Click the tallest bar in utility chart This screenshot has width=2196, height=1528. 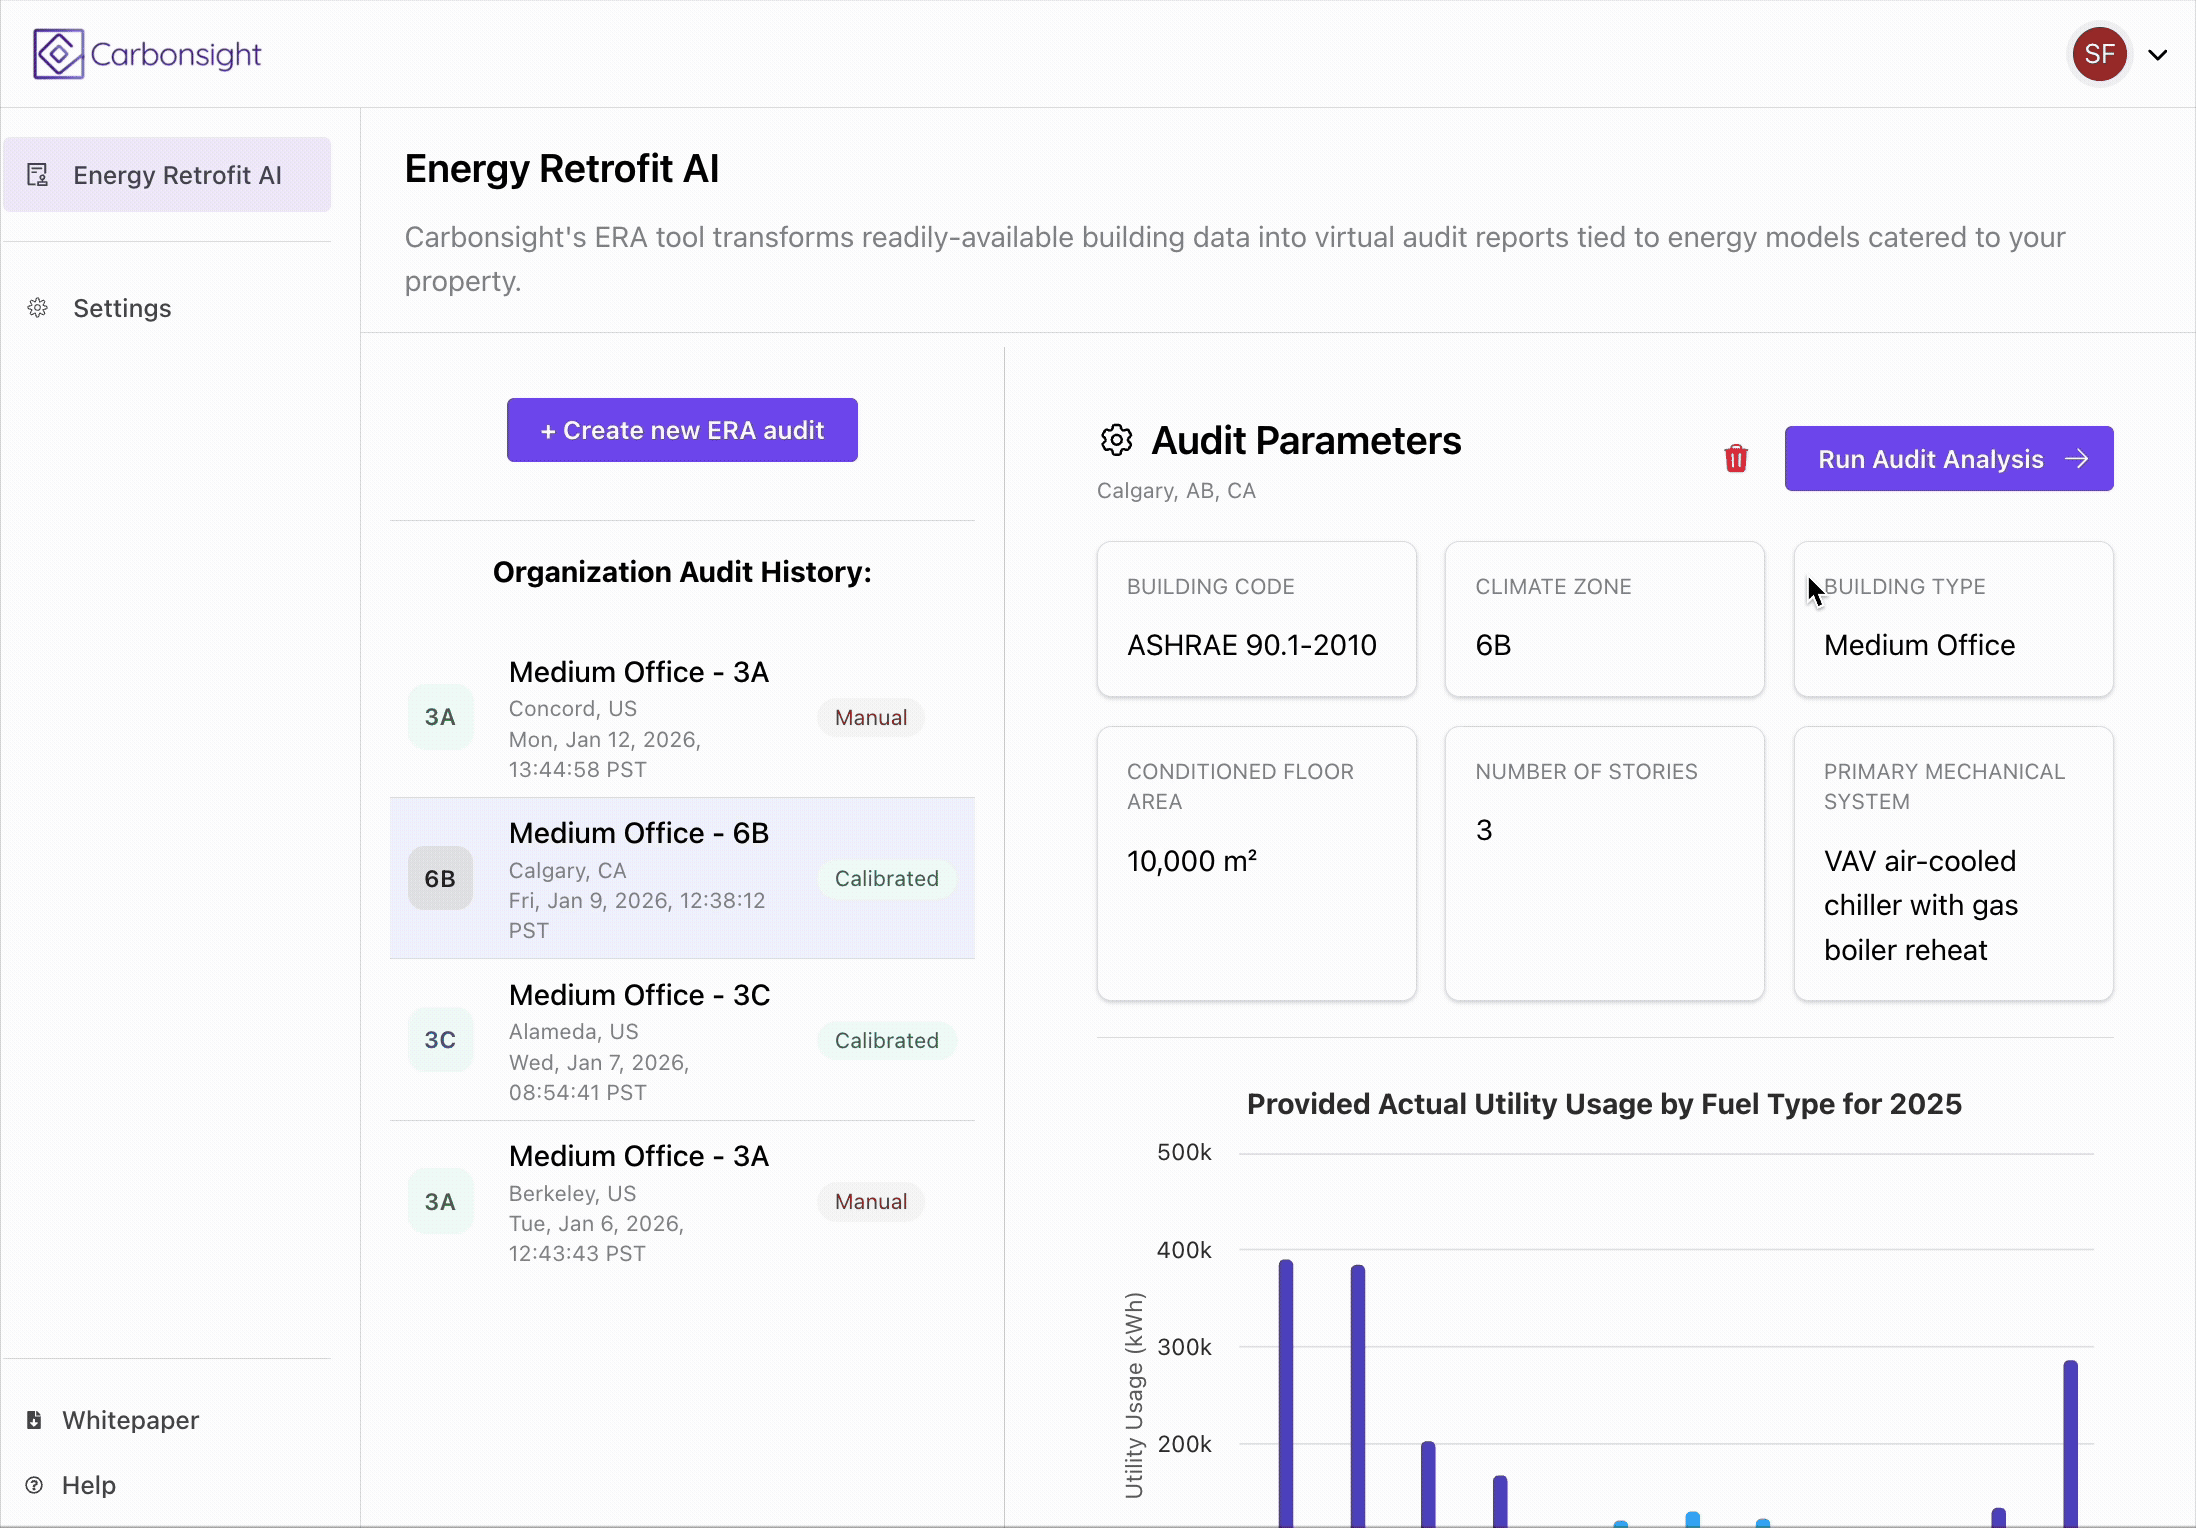point(1286,1390)
